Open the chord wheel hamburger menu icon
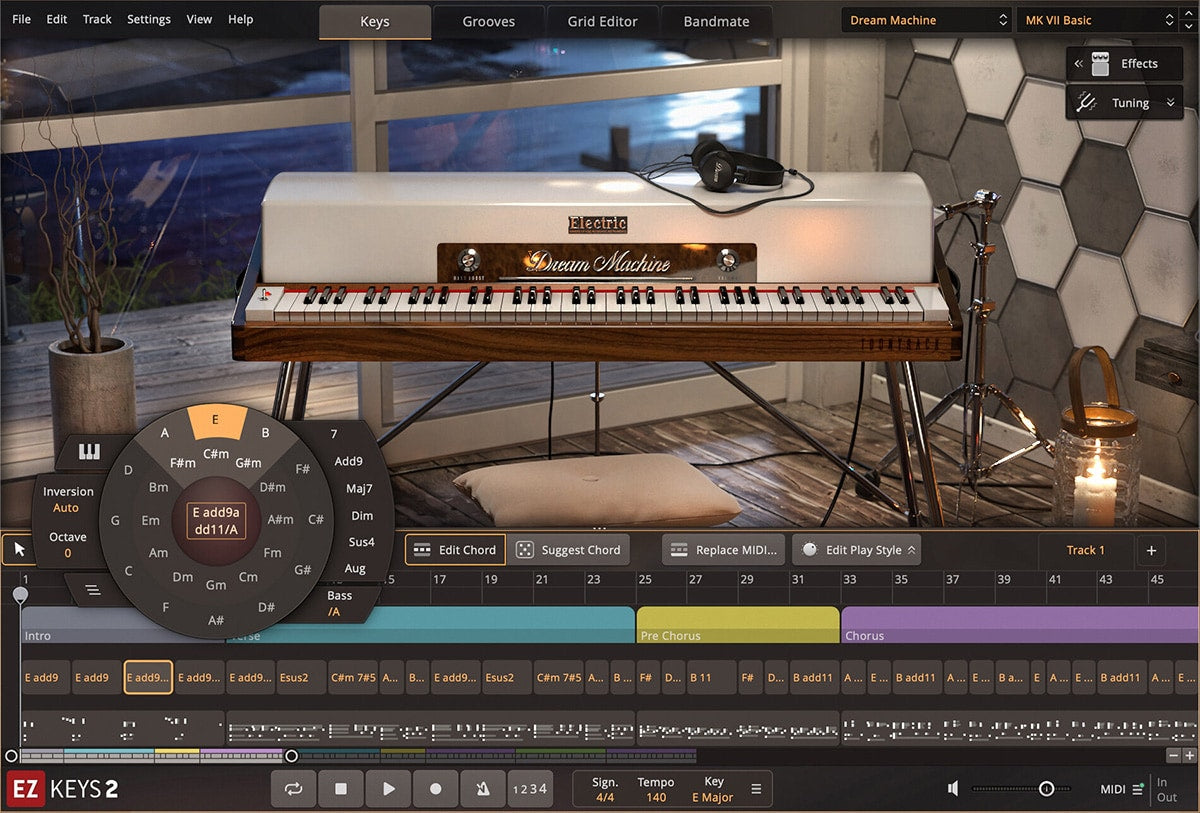 tap(93, 590)
